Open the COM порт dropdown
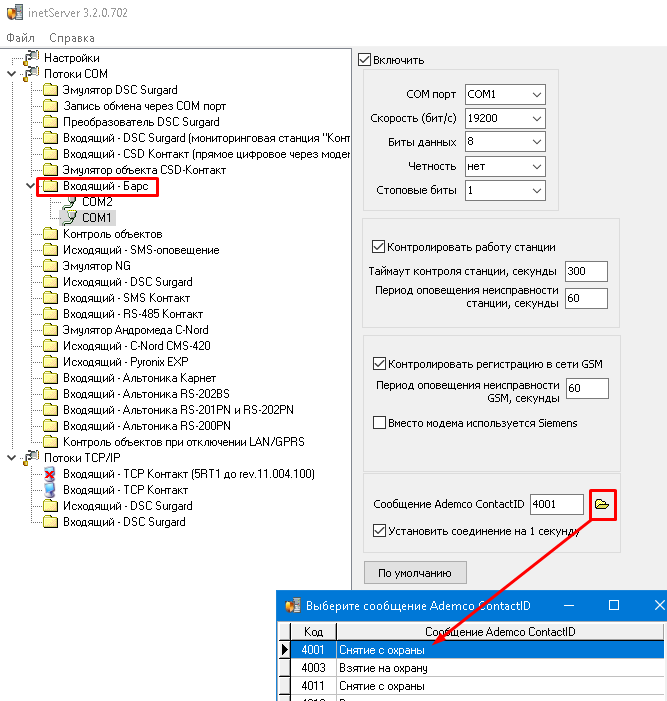 point(537,95)
